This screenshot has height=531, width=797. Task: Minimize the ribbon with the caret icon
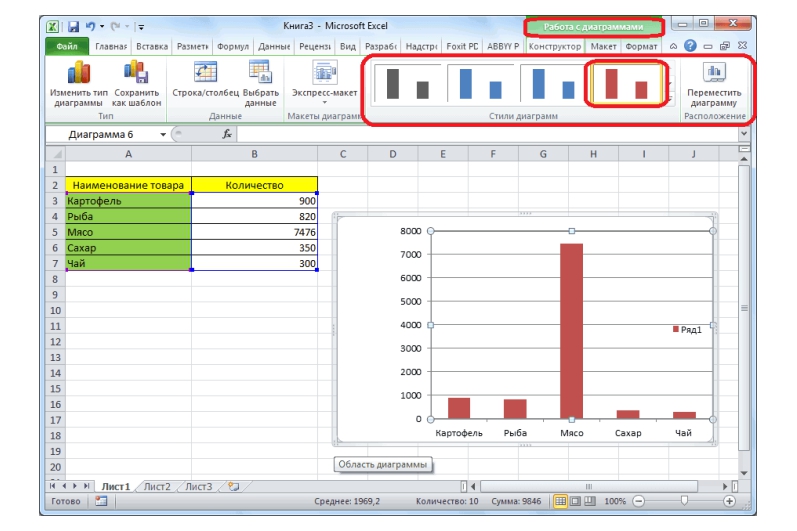tap(673, 46)
